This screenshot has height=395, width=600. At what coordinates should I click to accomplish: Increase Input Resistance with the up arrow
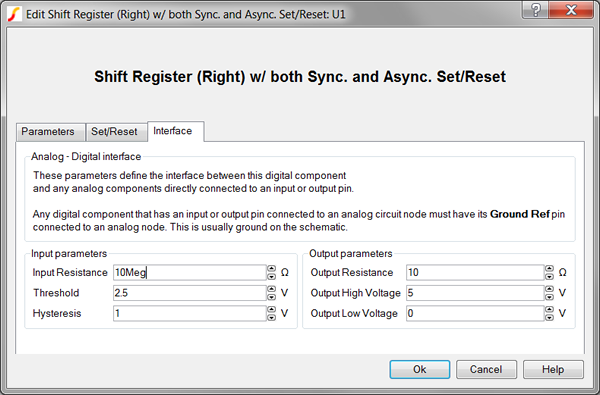[271, 269]
